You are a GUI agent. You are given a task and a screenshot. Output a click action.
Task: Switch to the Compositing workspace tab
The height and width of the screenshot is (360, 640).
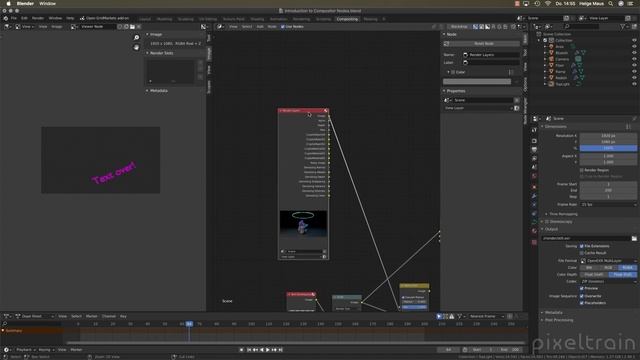point(347,19)
